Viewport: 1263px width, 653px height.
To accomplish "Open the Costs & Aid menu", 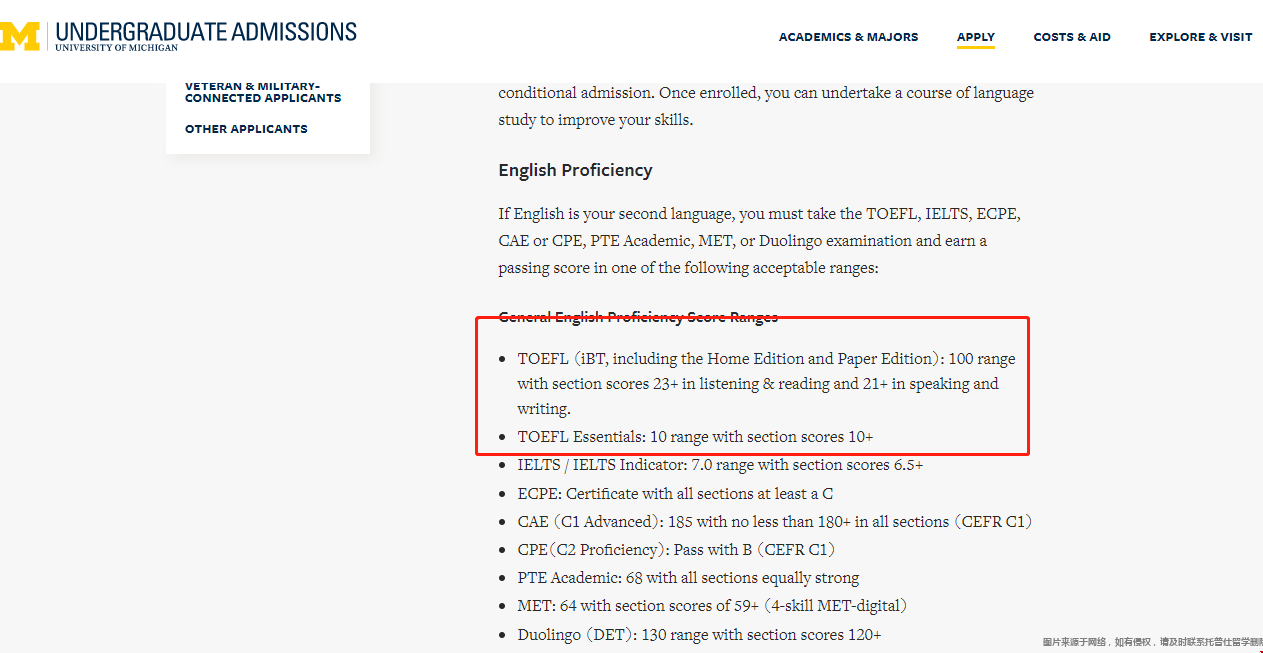I will (1072, 37).
